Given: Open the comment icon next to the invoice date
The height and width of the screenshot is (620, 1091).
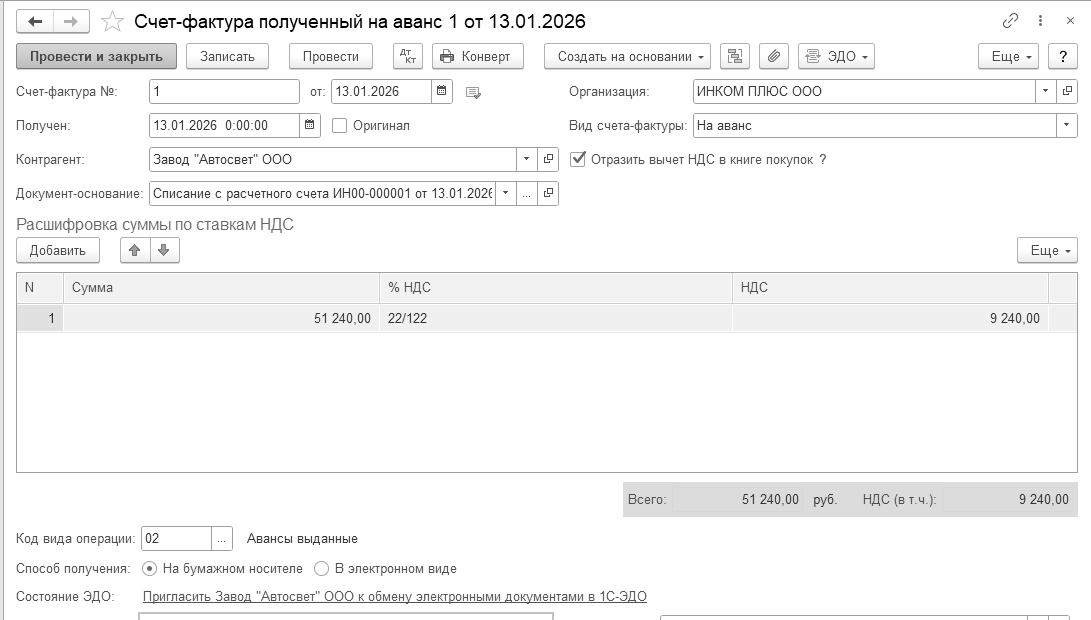Looking at the screenshot, I should pos(473,93).
